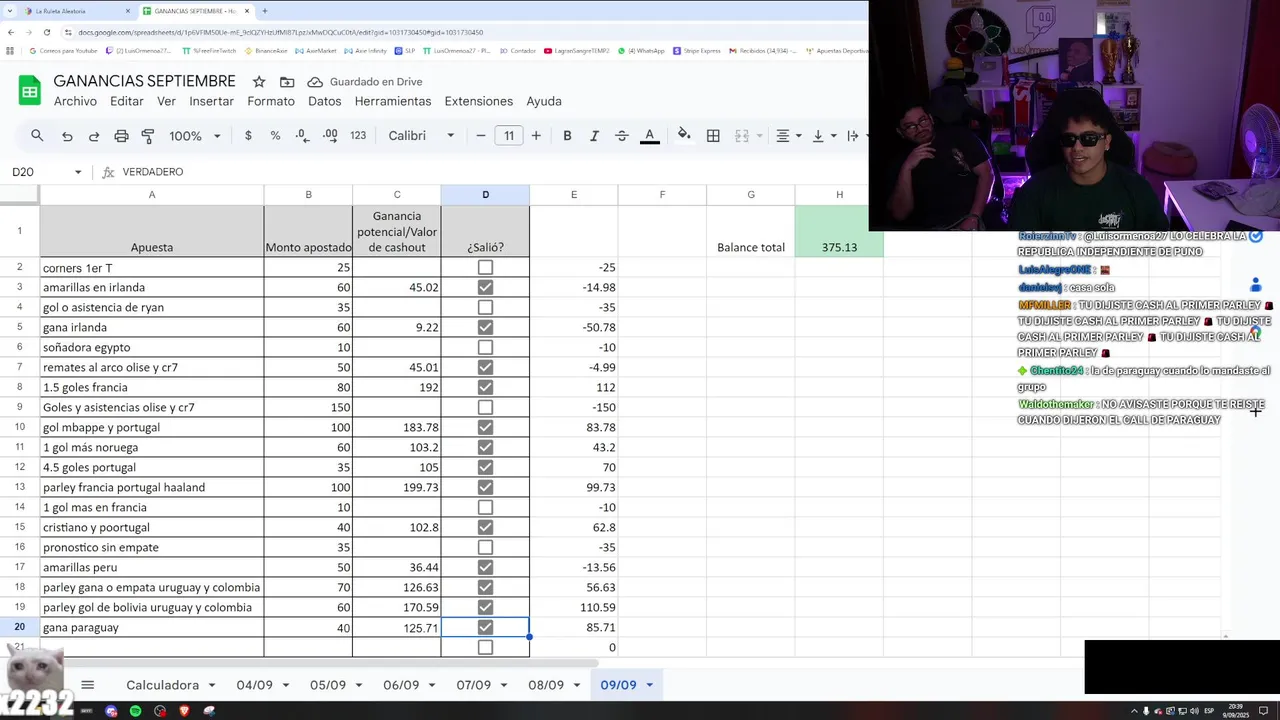
Task: Toggle strikethrough formatting
Action: 621,136
